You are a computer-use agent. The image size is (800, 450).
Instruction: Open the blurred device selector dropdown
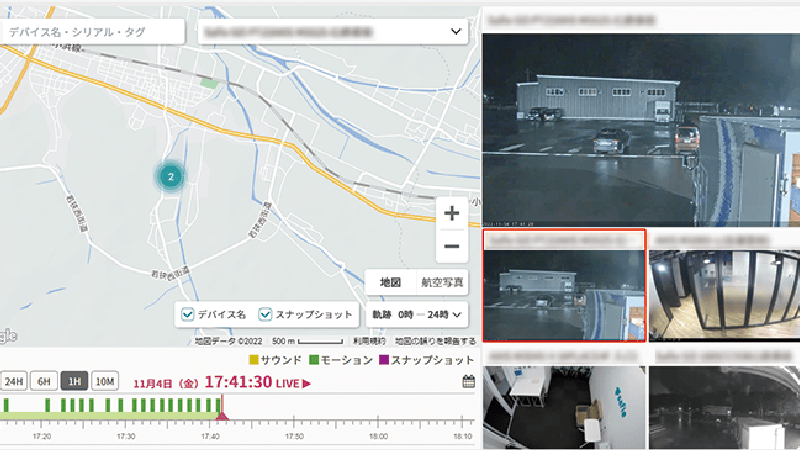tap(333, 32)
